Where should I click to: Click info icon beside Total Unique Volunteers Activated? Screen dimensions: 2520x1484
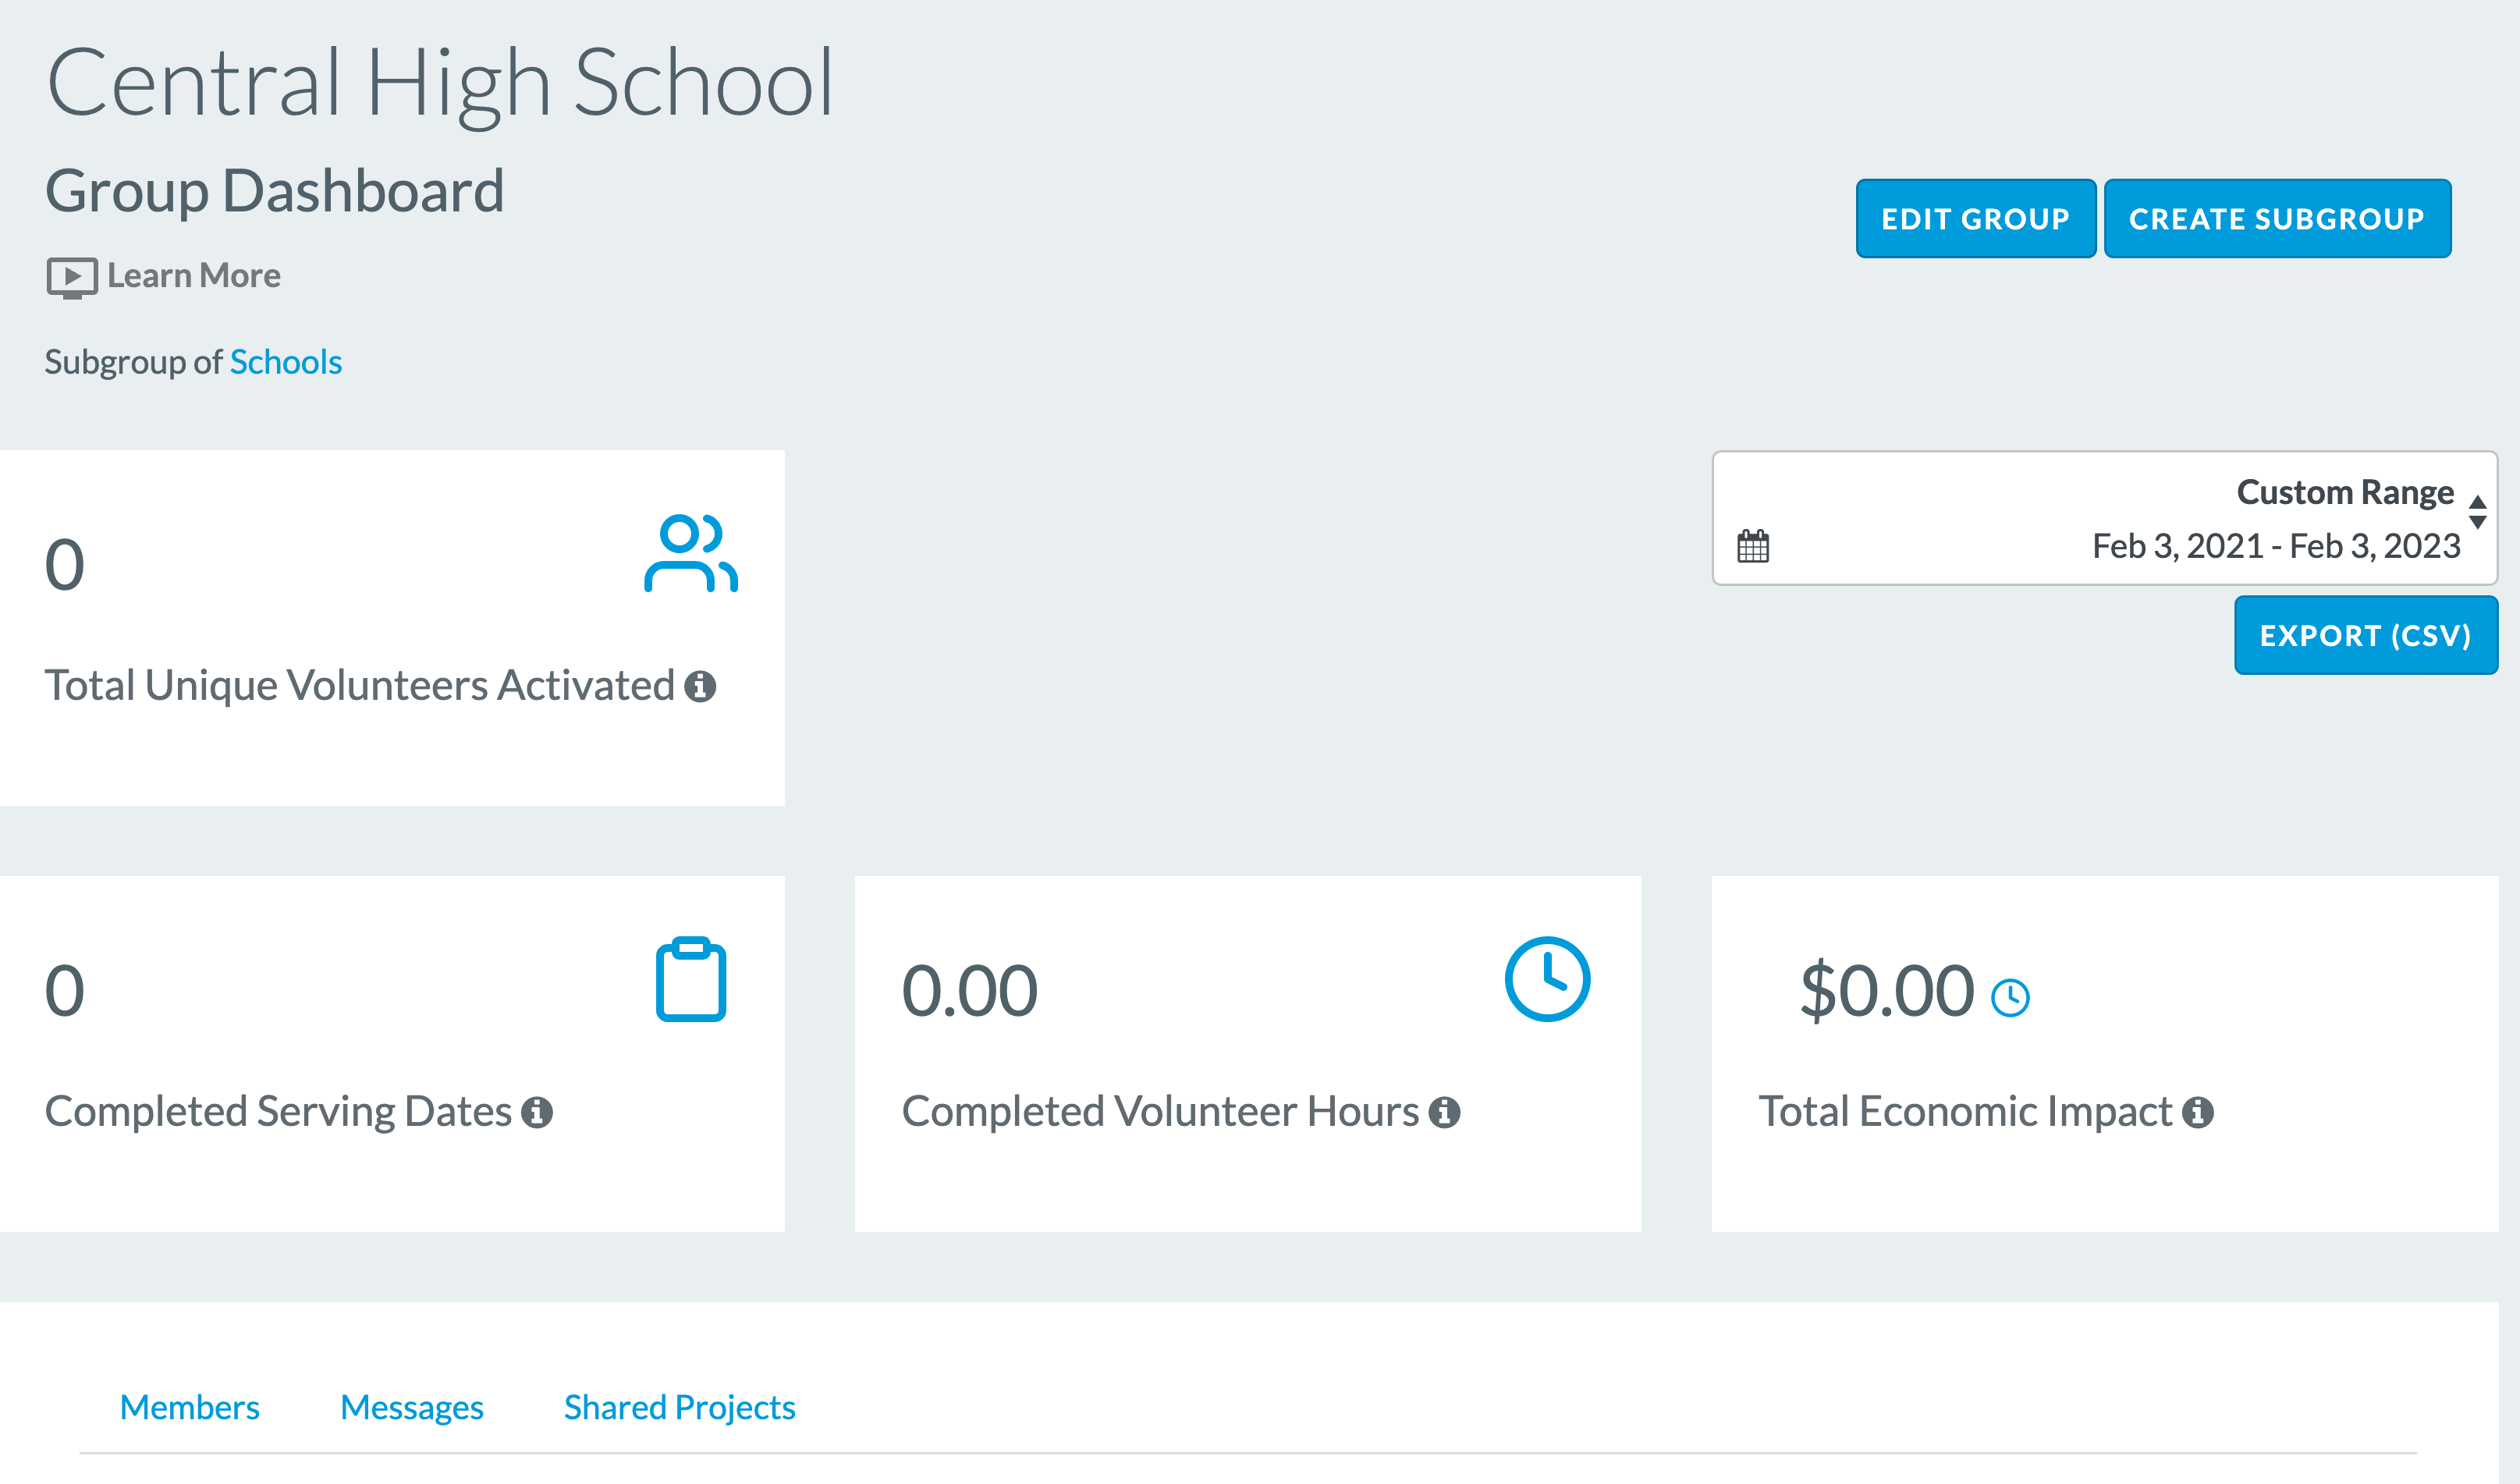click(700, 686)
